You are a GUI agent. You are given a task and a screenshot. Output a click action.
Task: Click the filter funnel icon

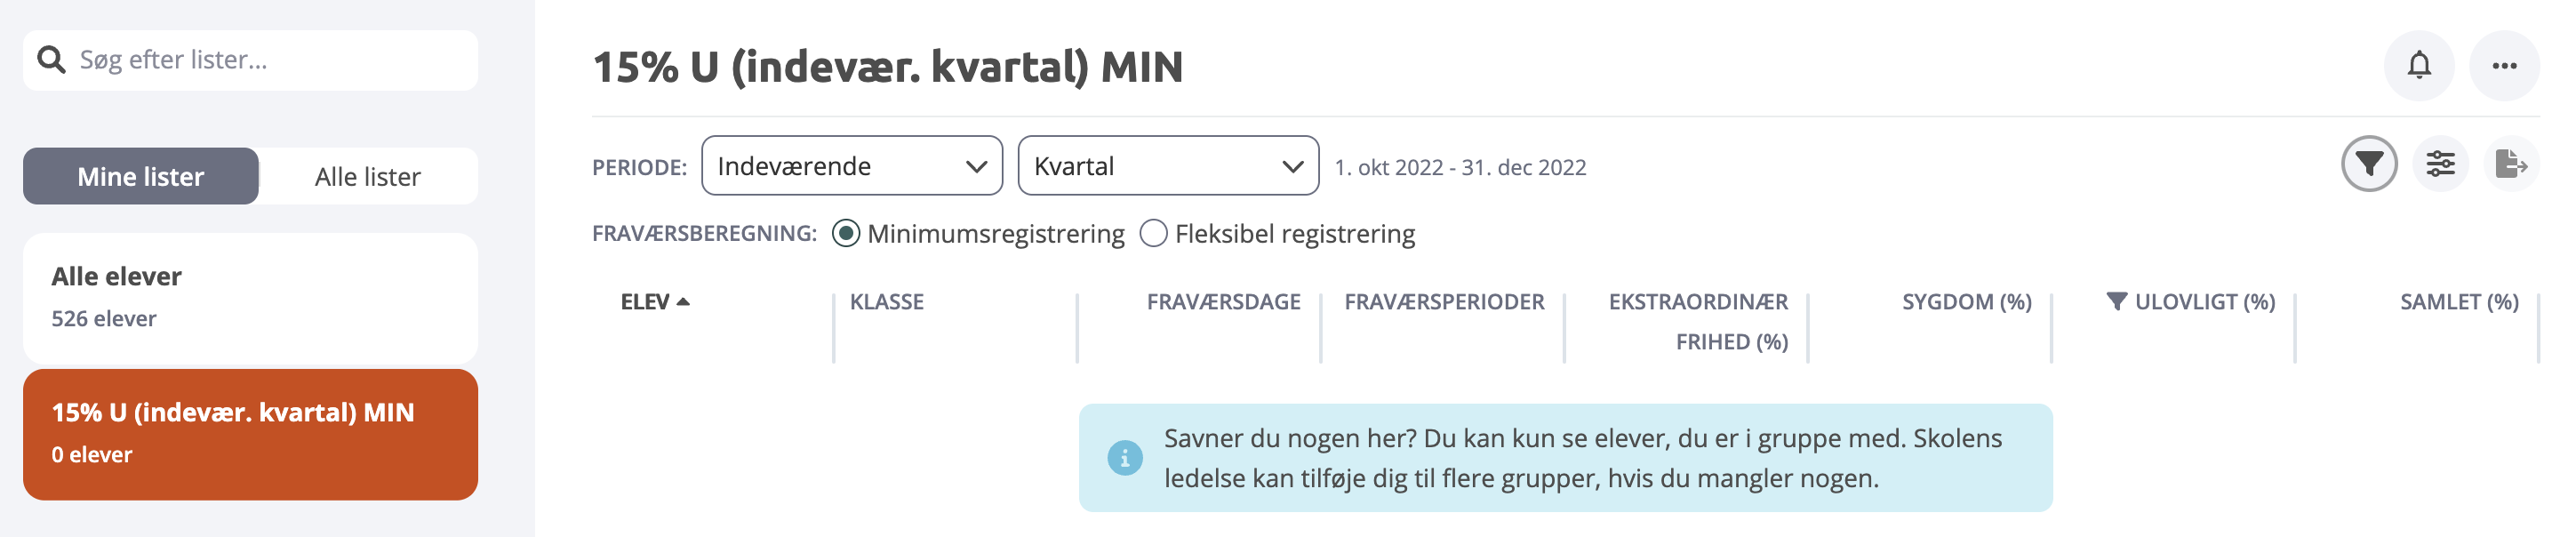pyautogui.click(x=2369, y=164)
